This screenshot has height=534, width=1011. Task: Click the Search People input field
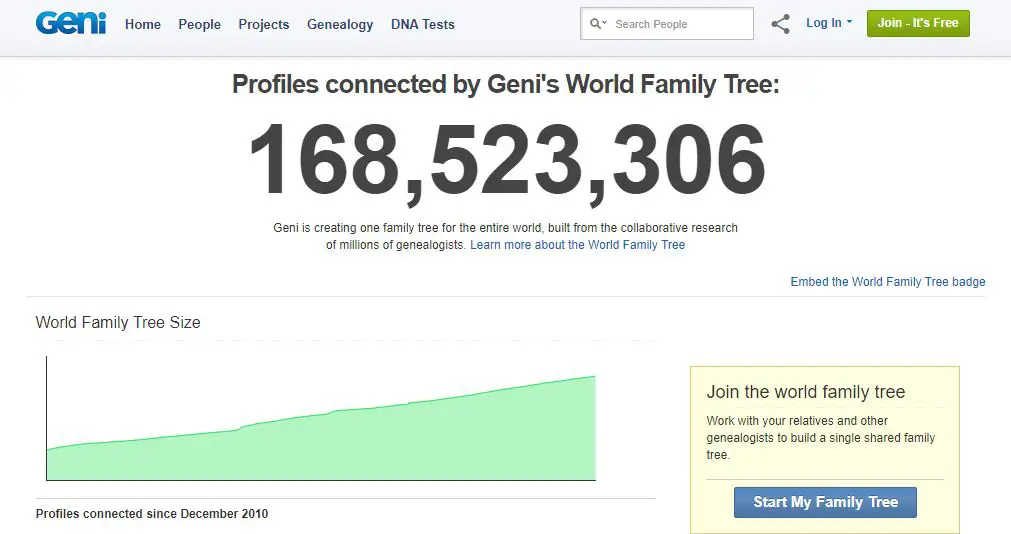pos(667,24)
